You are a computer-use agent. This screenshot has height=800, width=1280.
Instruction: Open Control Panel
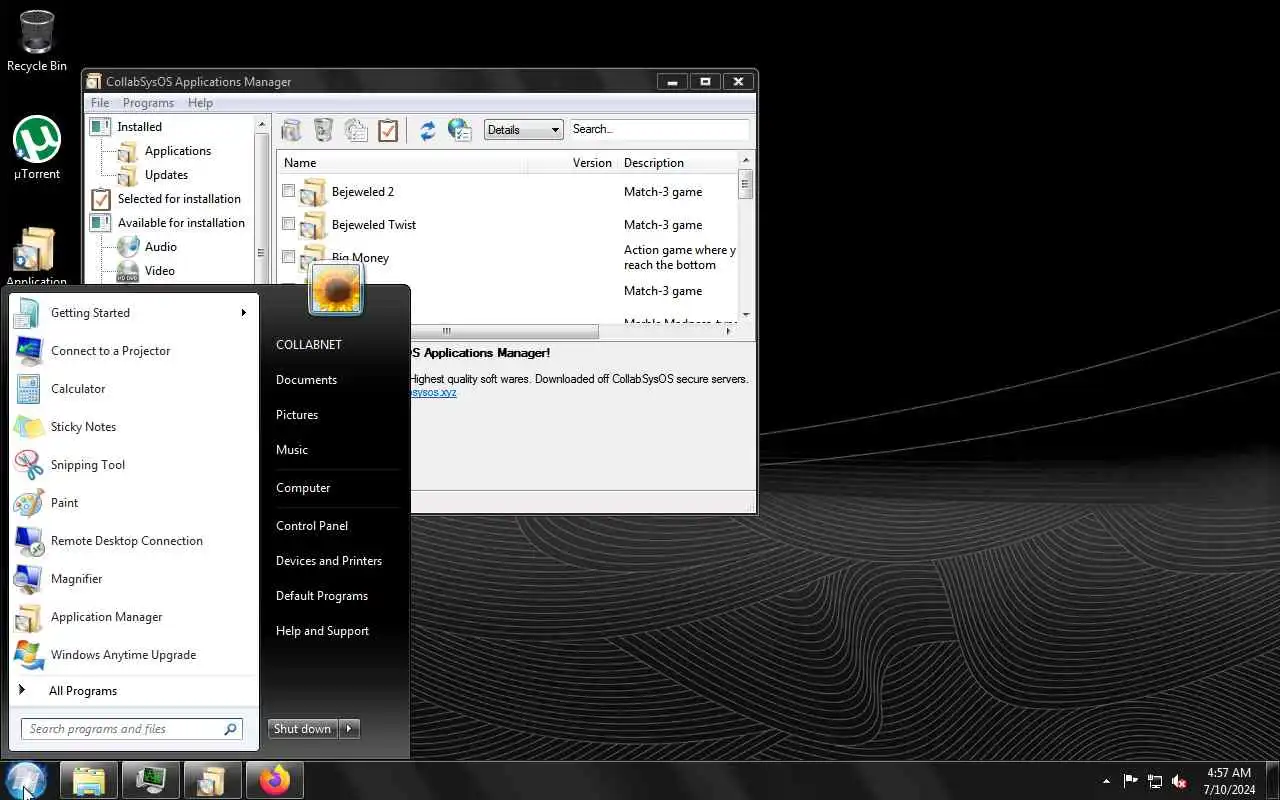(312, 526)
